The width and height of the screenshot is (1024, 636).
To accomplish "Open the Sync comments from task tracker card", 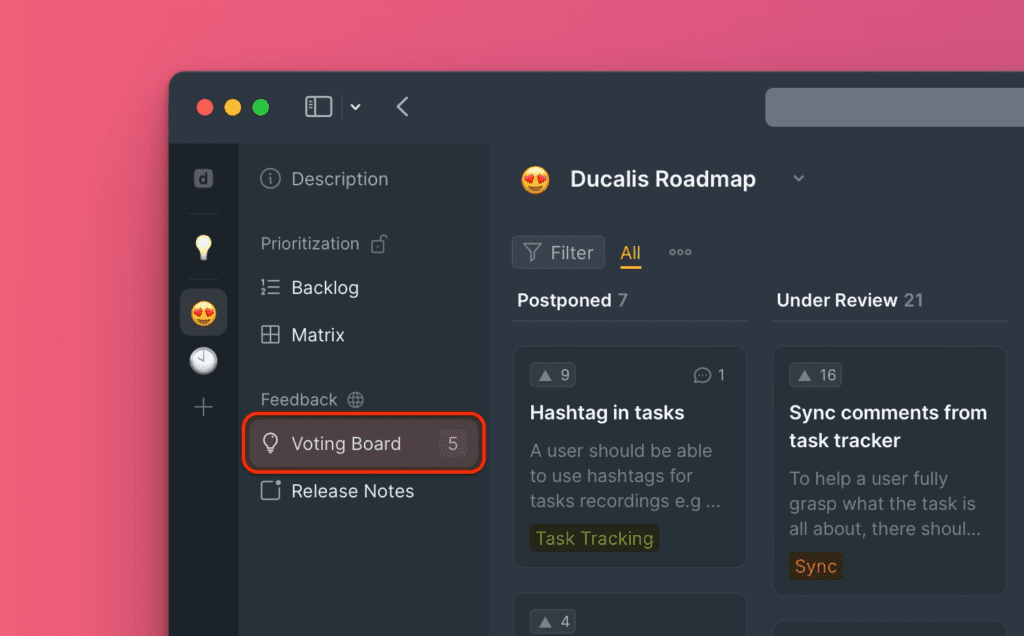I will tap(888, 426).
